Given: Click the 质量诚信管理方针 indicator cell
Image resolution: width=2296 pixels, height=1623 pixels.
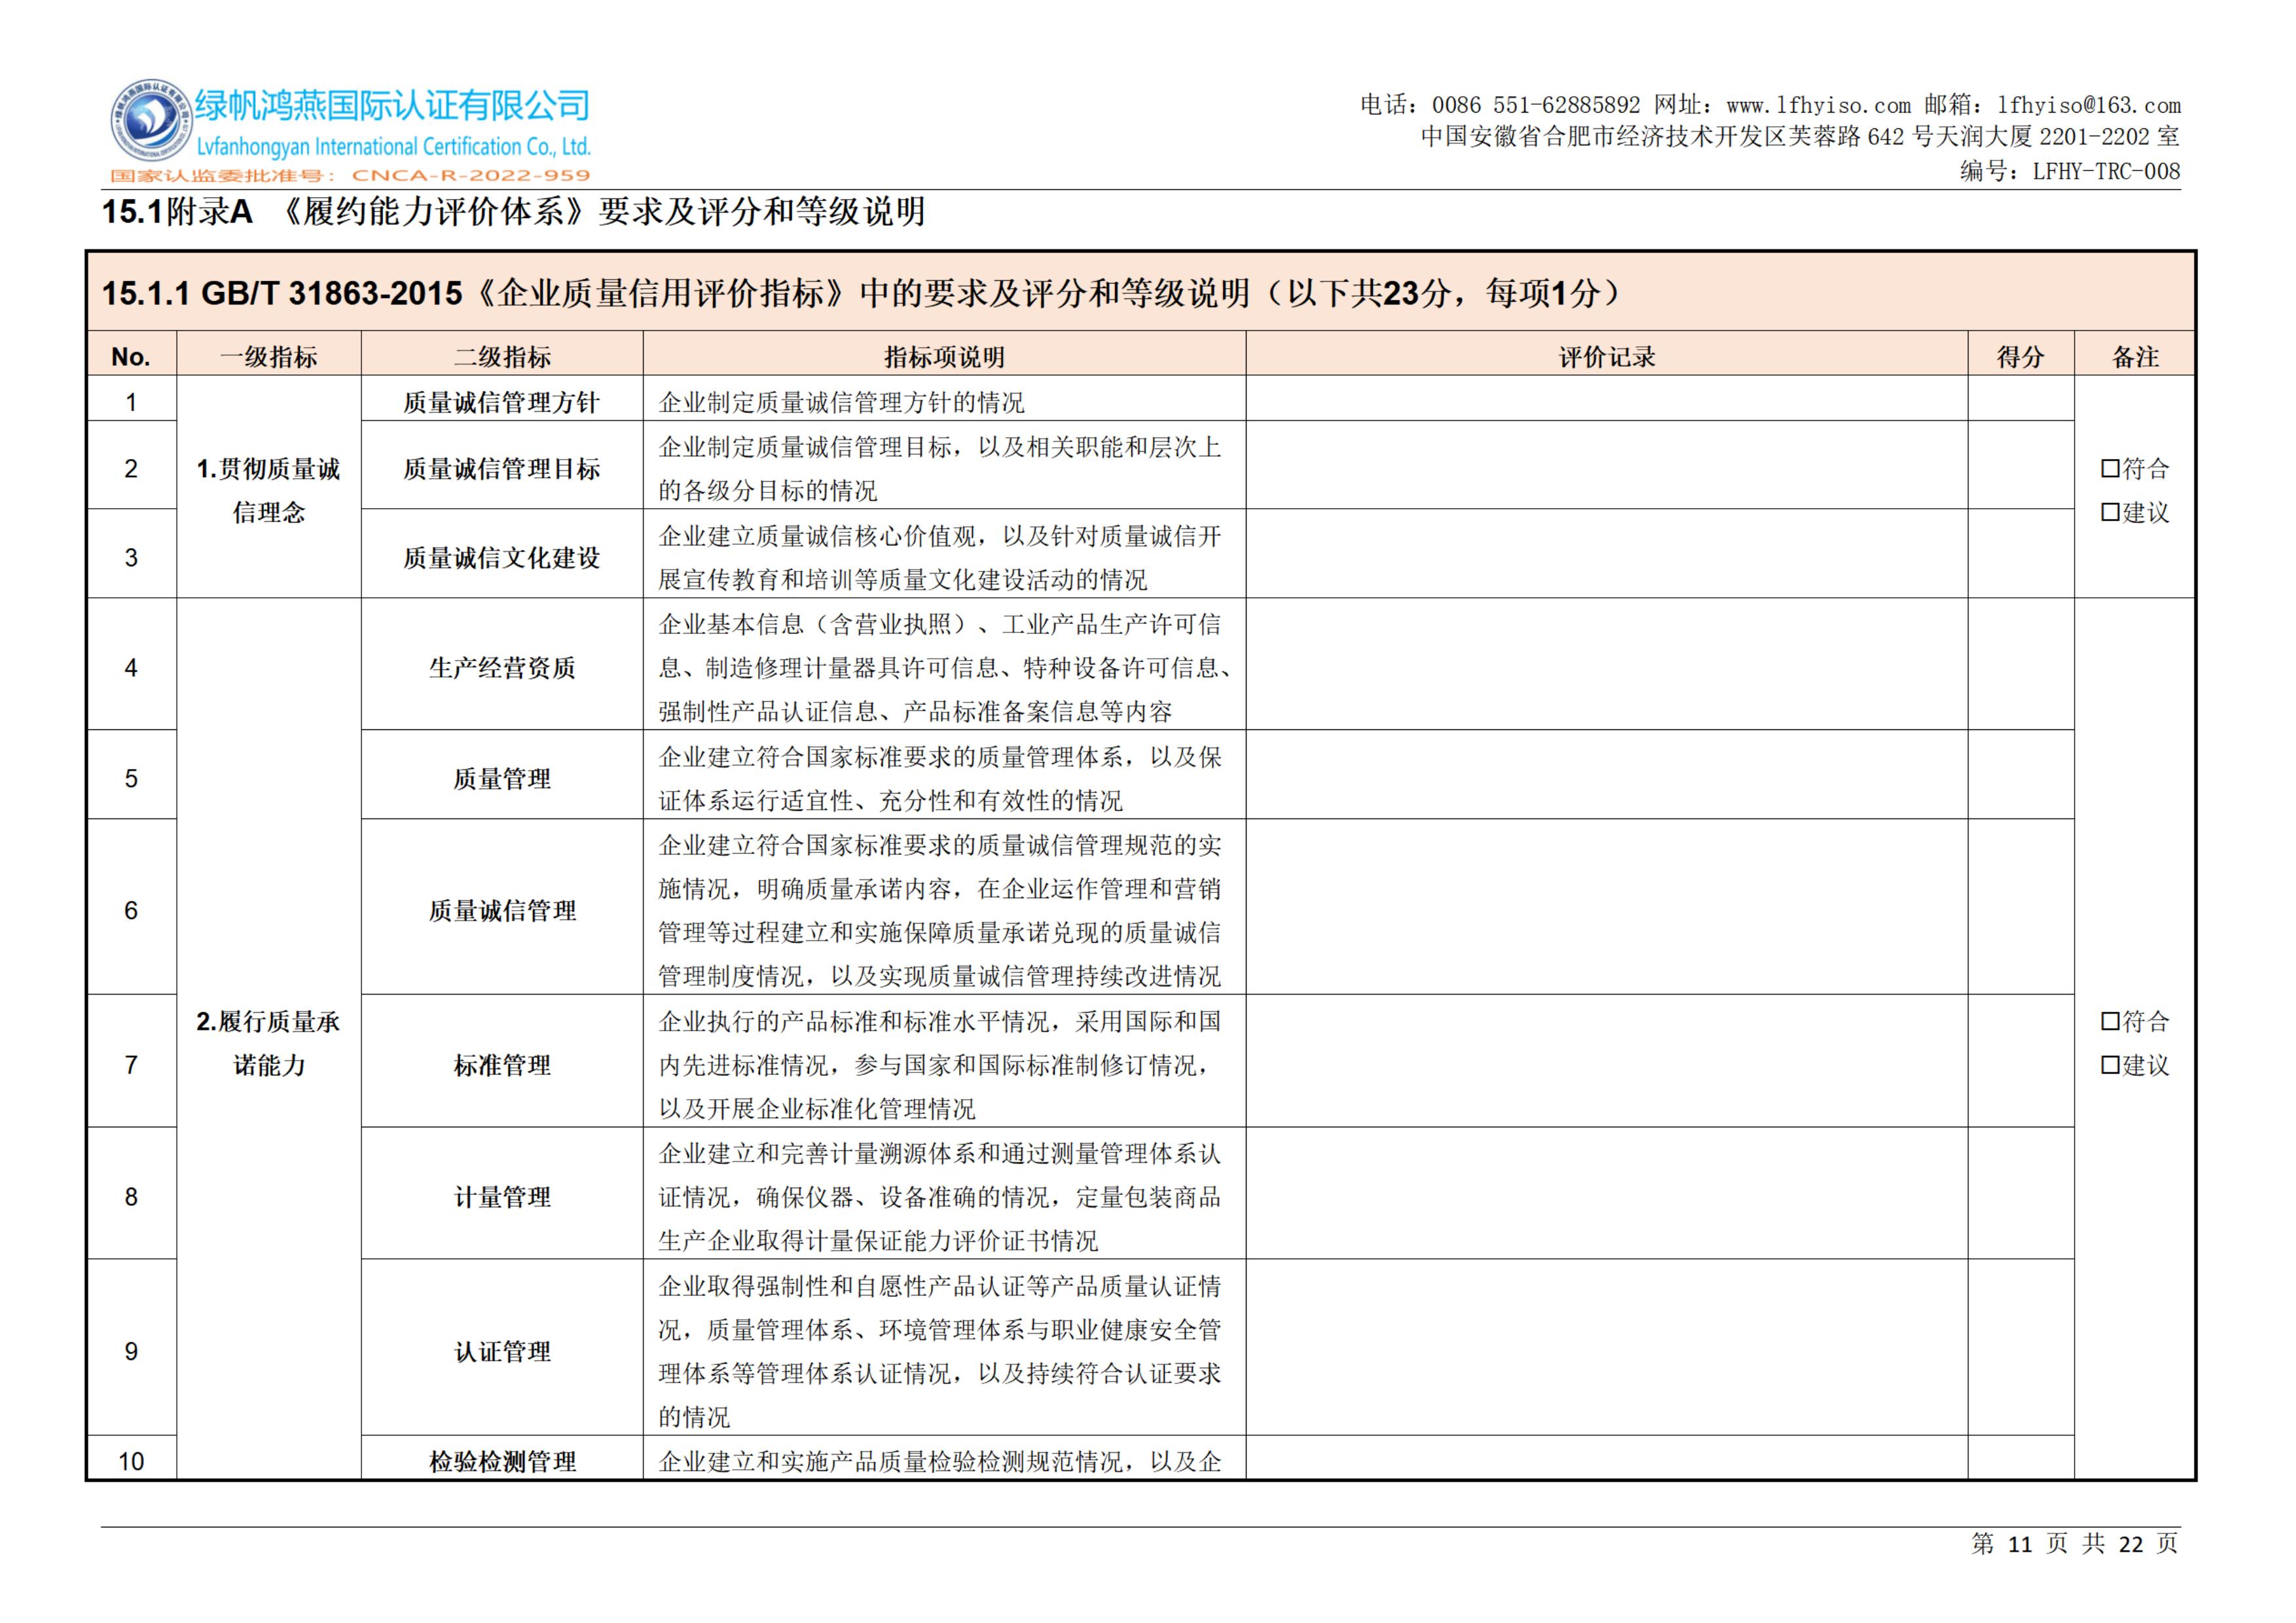Looking at the screenshot, I should [501, 402].
